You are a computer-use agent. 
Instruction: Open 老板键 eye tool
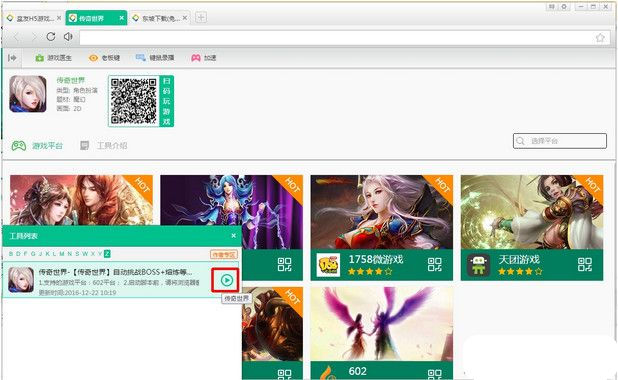point(104,58)
